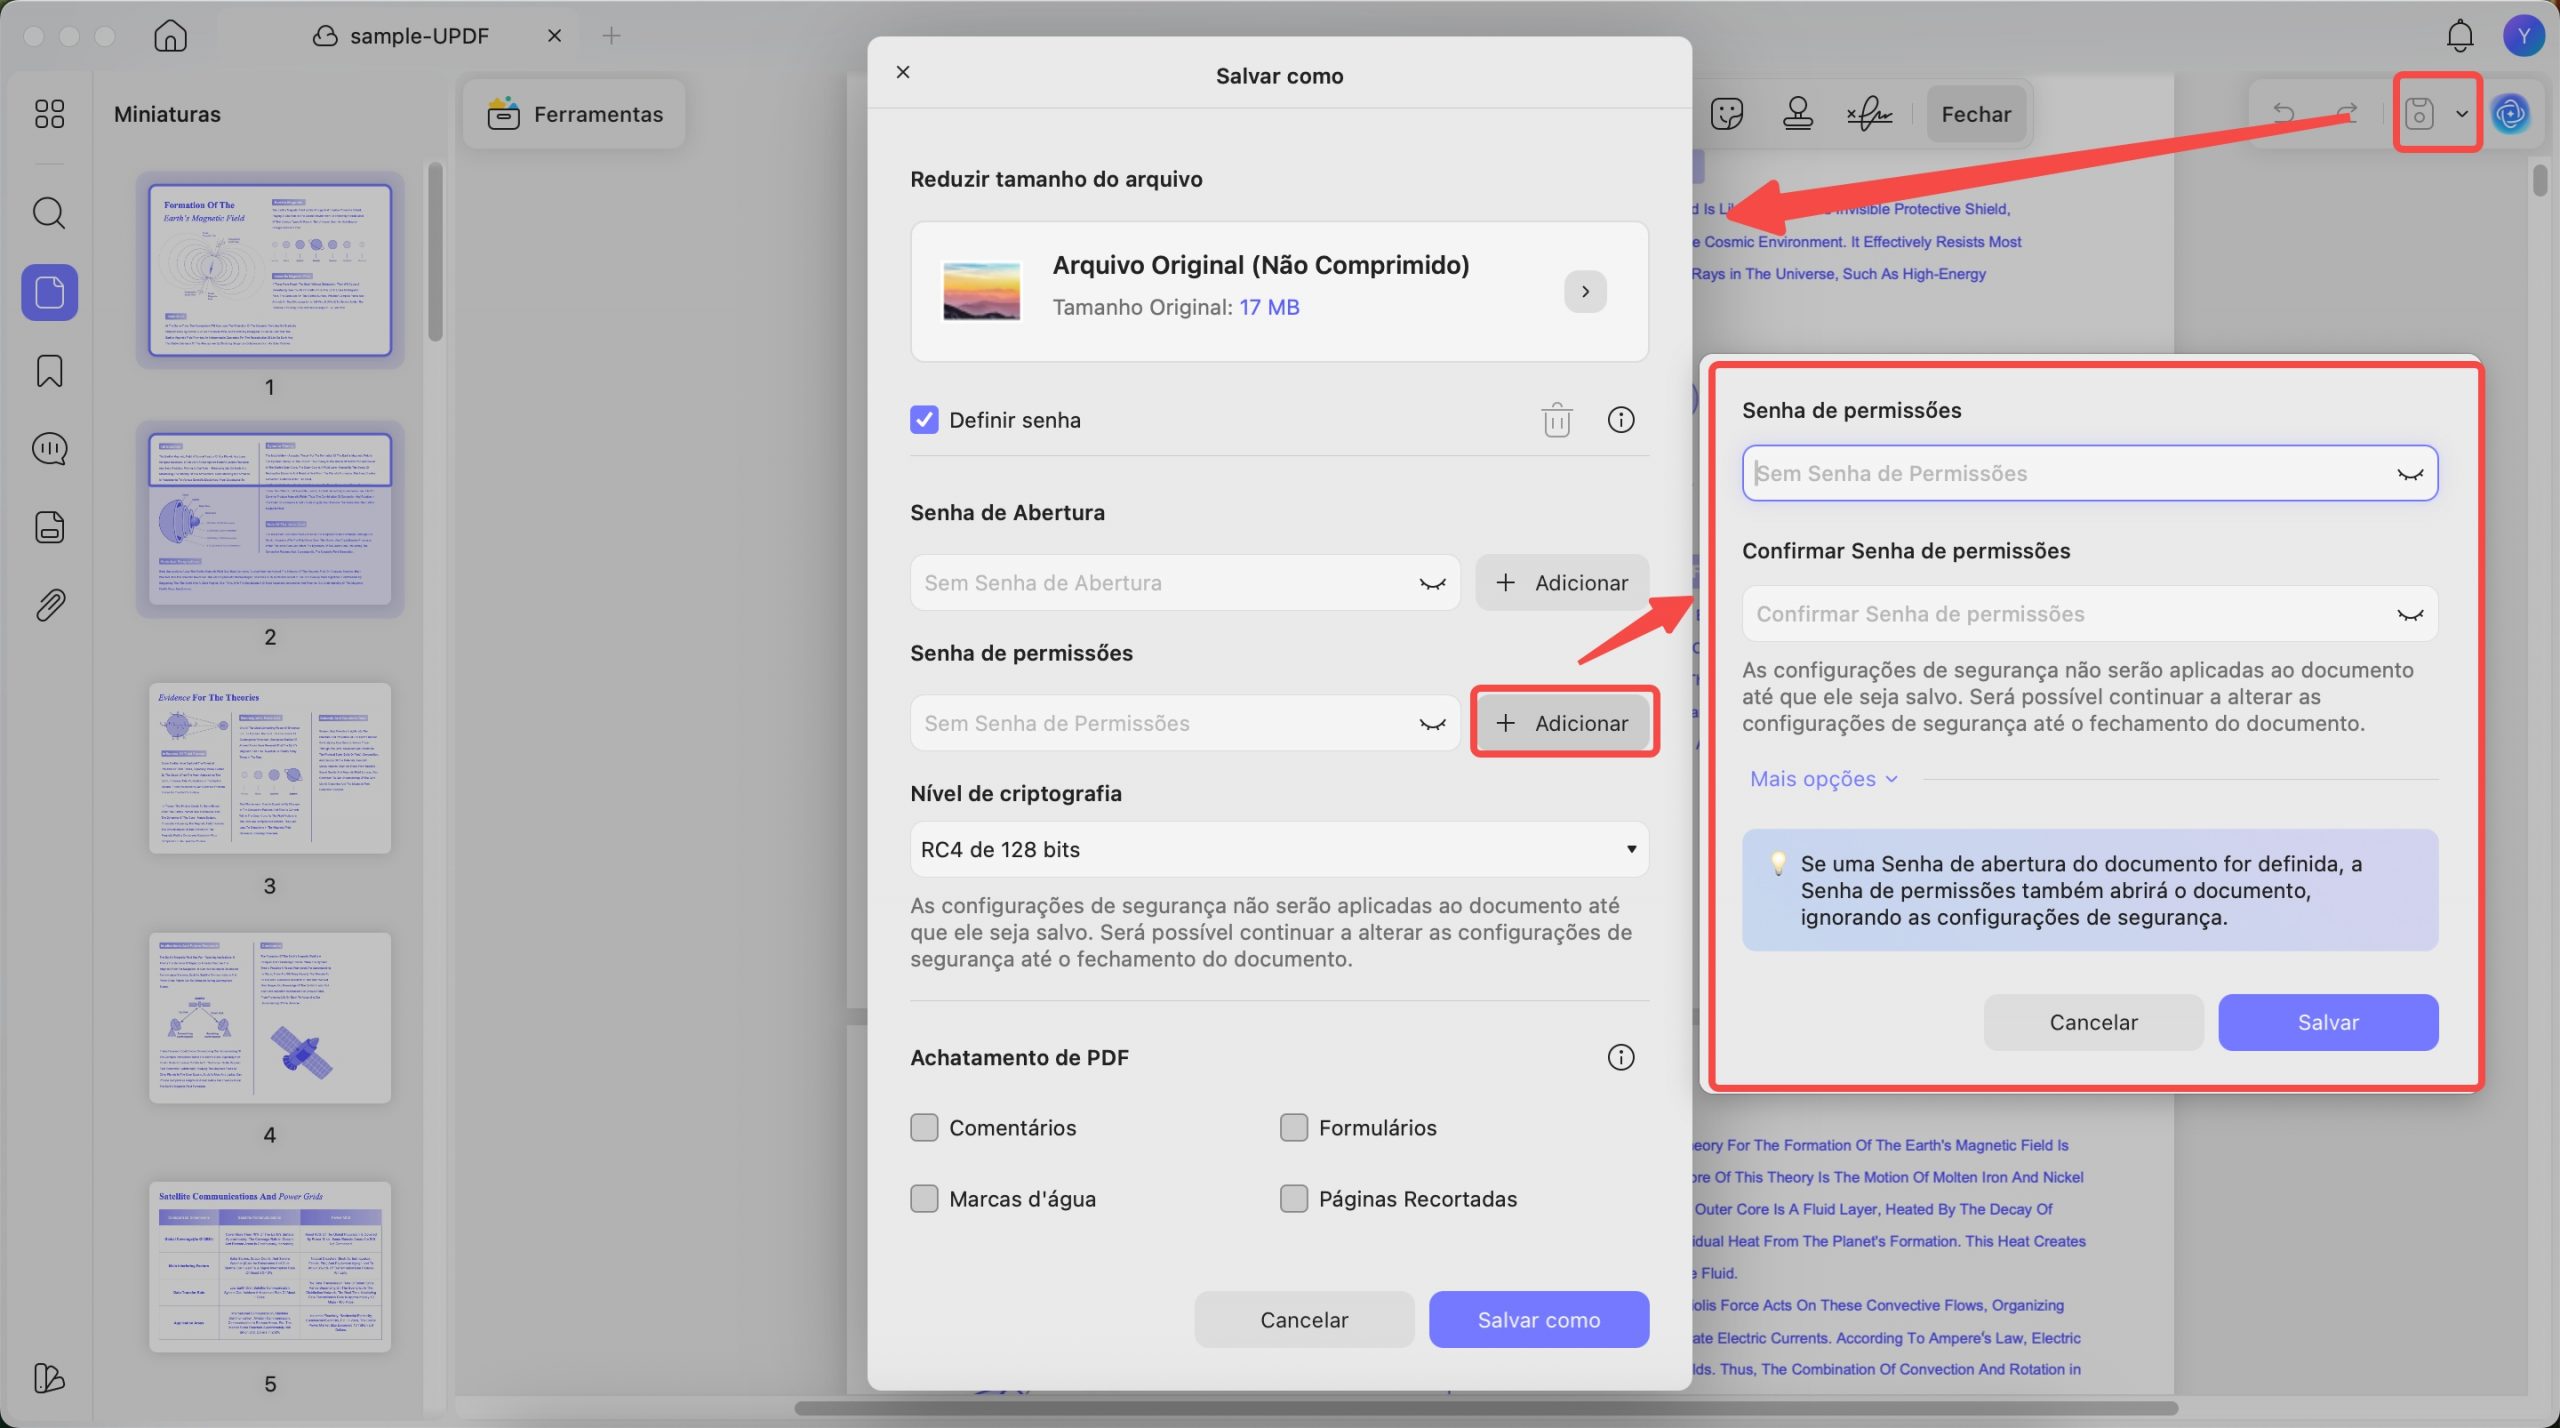2560x1428 pixels.
Task: Open the attachments paperclip icon
Action: (49, 605)
